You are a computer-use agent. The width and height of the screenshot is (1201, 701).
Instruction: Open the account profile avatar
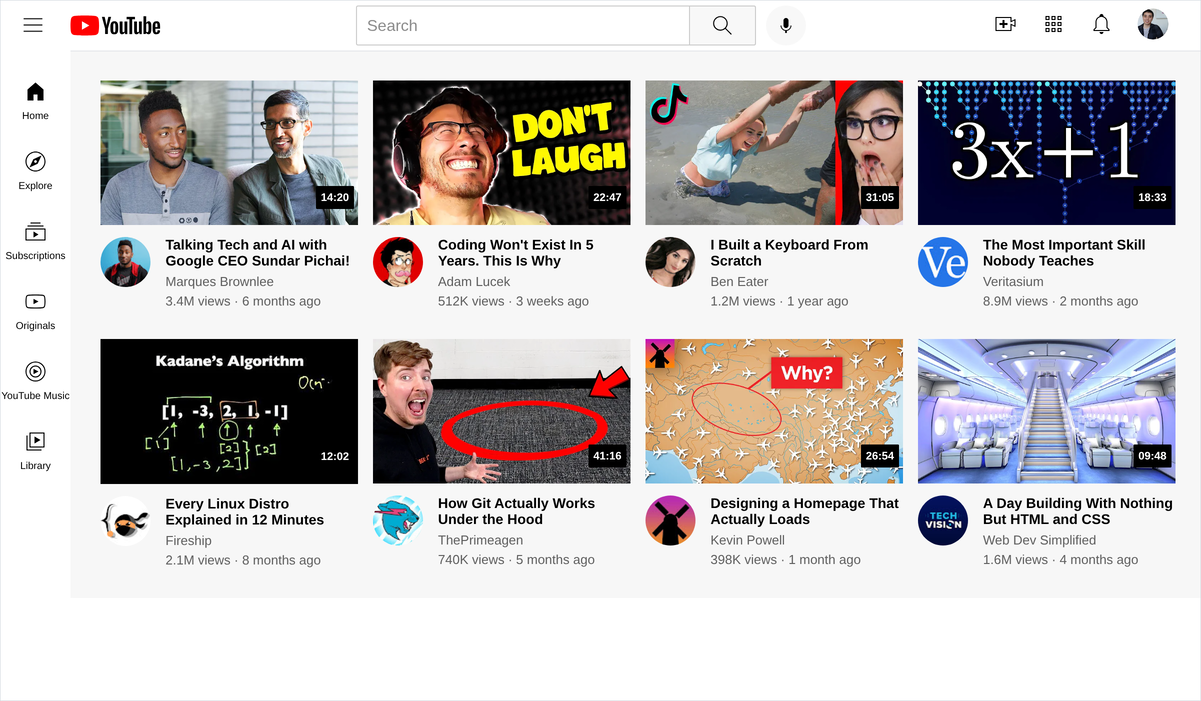1153,25
